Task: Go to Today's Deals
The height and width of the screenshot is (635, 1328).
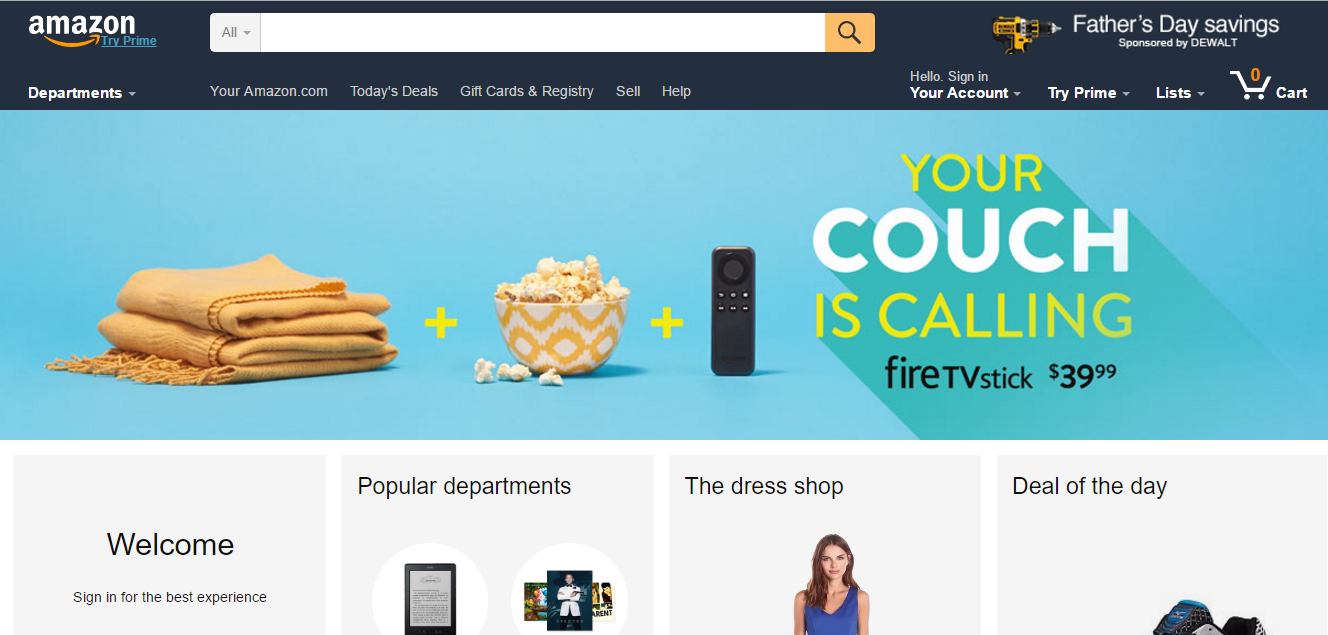Action: coord(394,91)
